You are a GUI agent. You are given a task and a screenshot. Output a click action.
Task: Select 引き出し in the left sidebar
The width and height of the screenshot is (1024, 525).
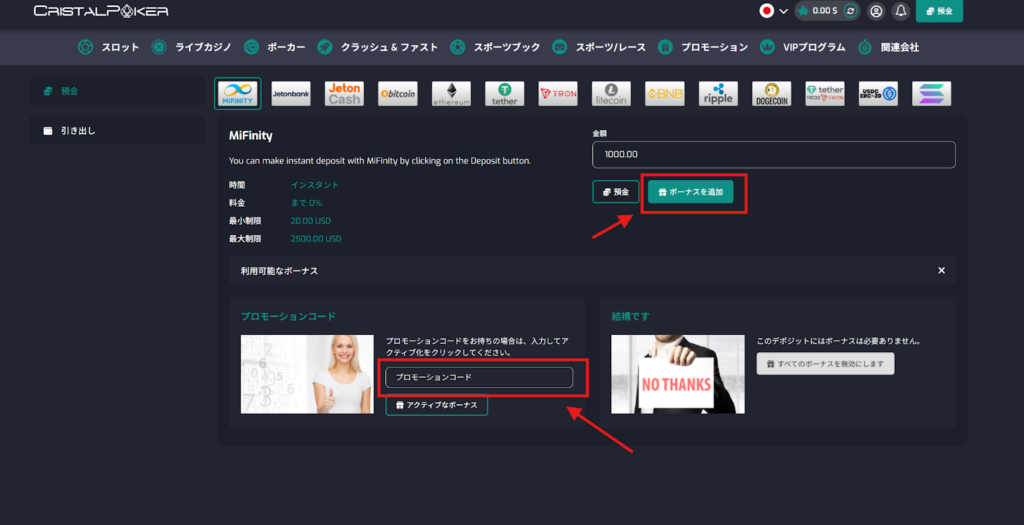[118, 131]
